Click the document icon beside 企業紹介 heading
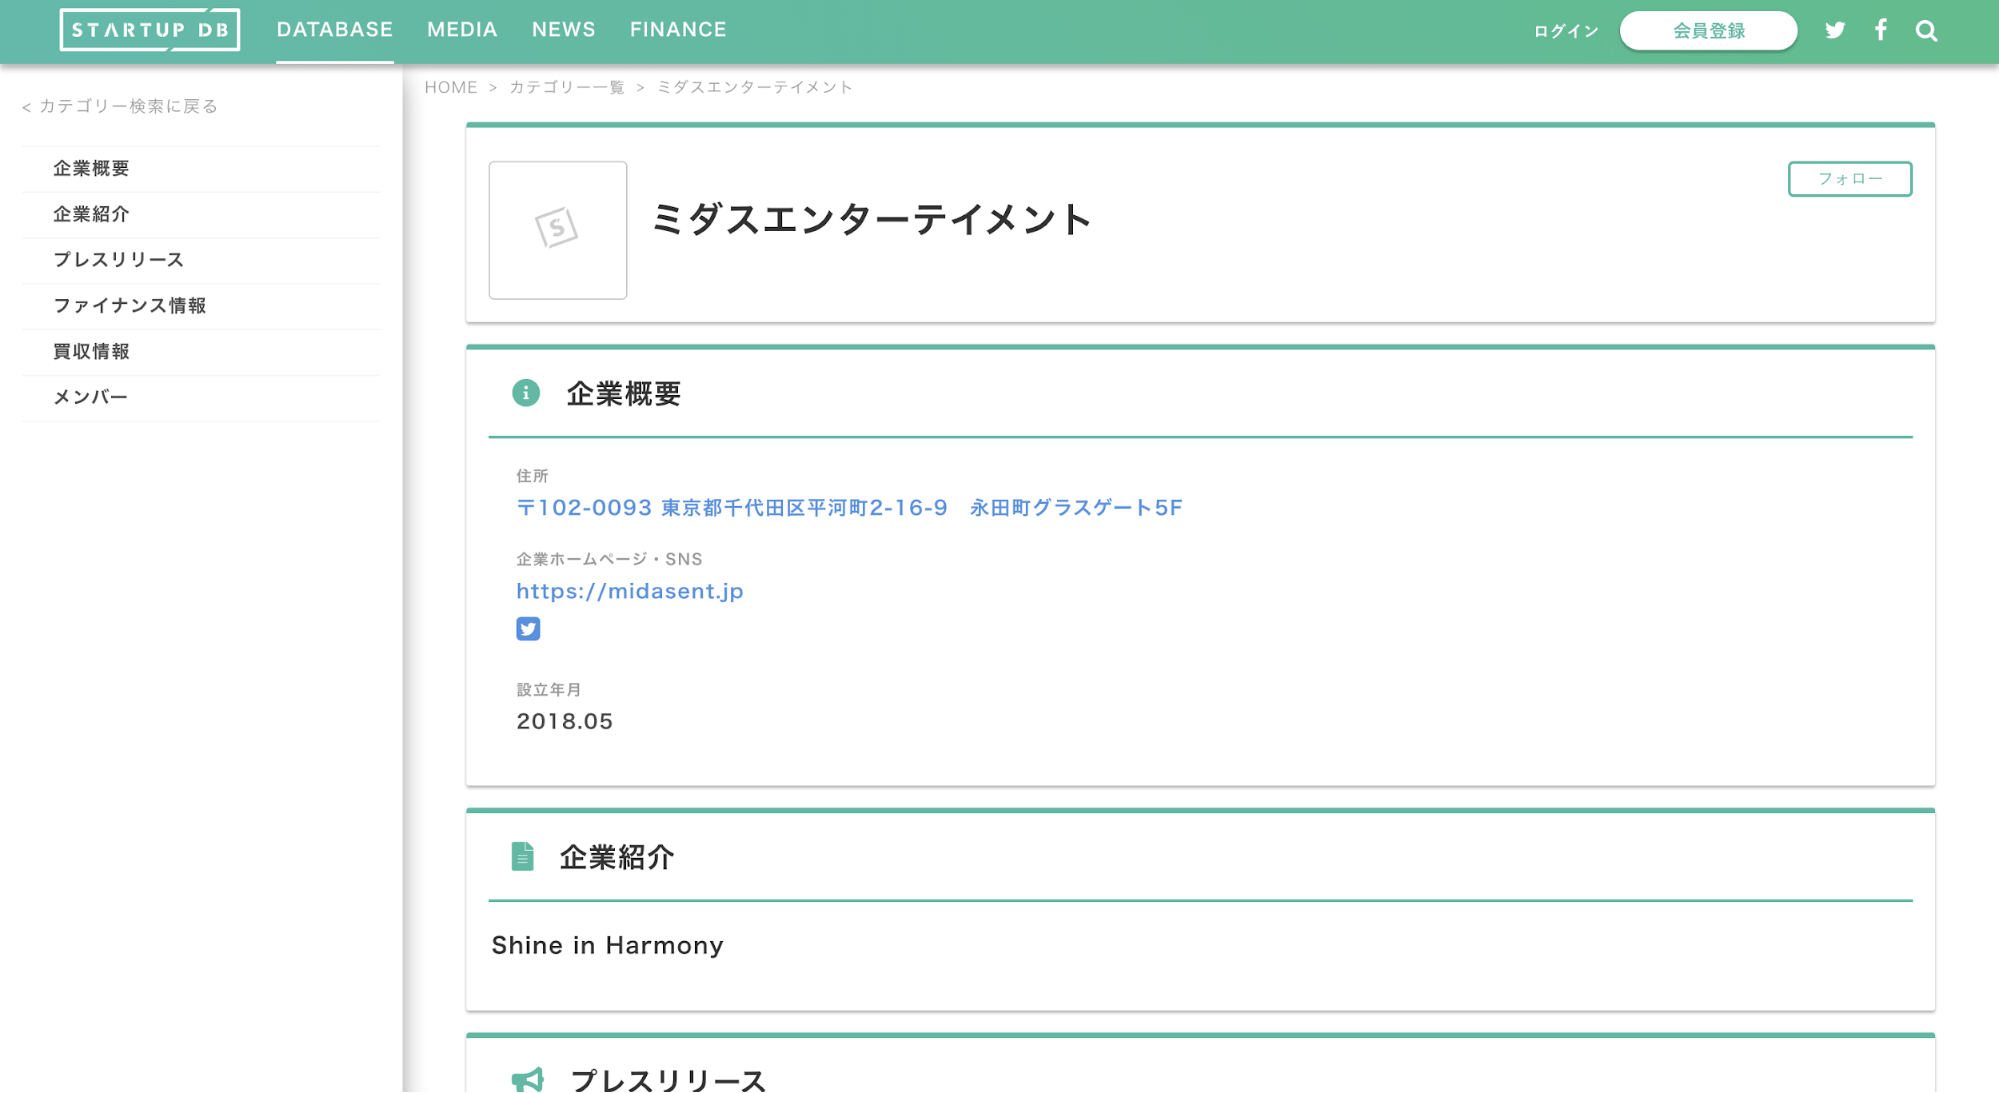The image size is (1999, 1093). [x=521, y=856]
